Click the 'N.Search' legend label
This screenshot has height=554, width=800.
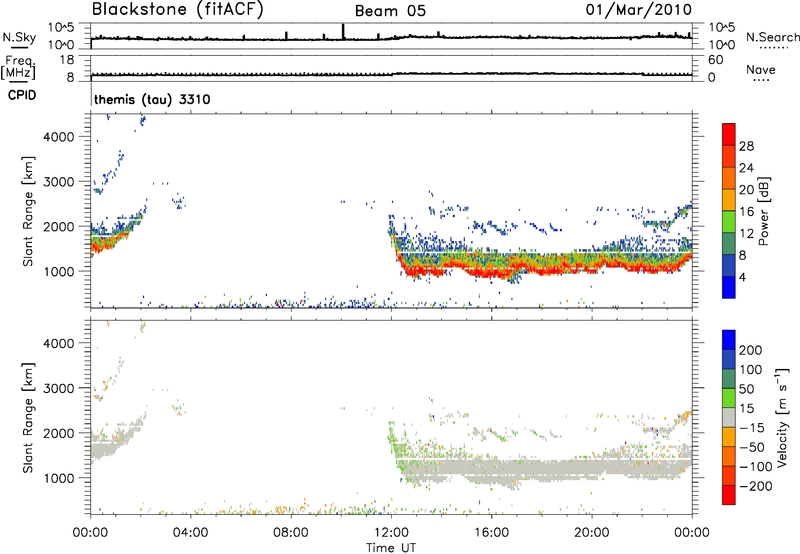pos(772,37)
